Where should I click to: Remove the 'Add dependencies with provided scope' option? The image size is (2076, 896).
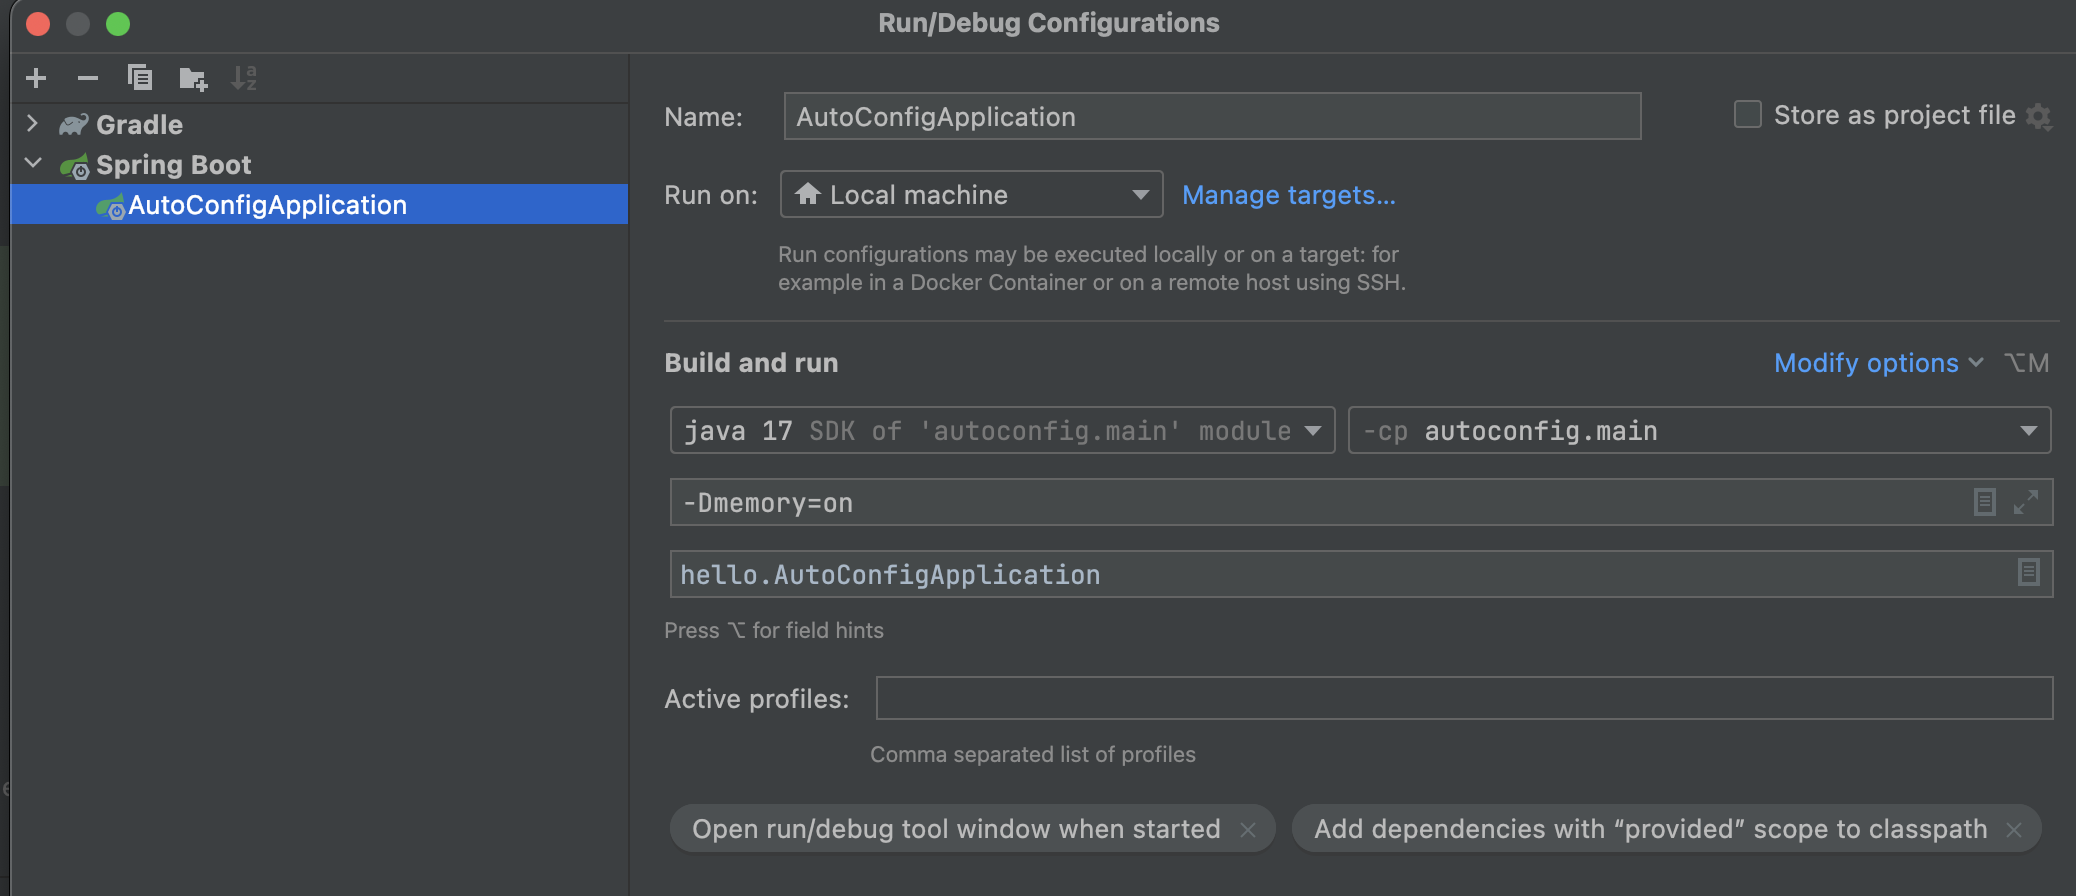pyautogui.click(x=2014, y=830)
